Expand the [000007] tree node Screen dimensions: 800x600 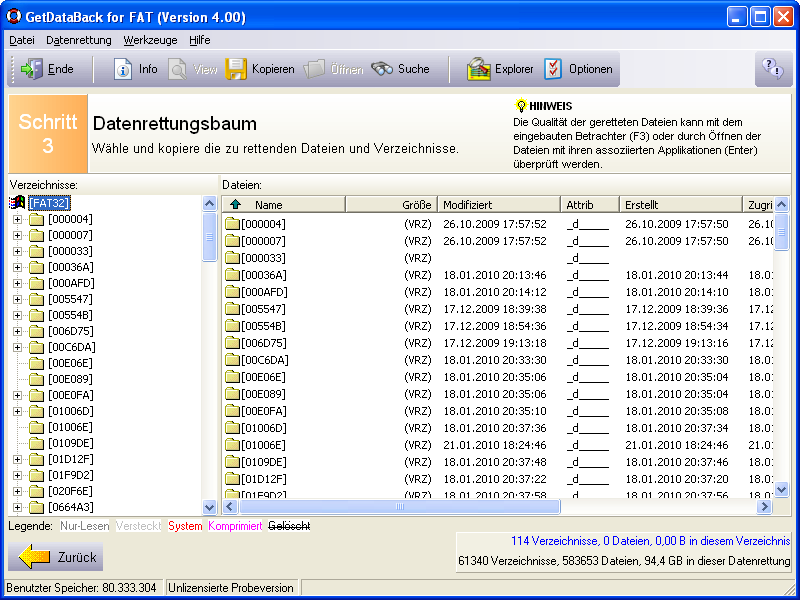point(17,235)
